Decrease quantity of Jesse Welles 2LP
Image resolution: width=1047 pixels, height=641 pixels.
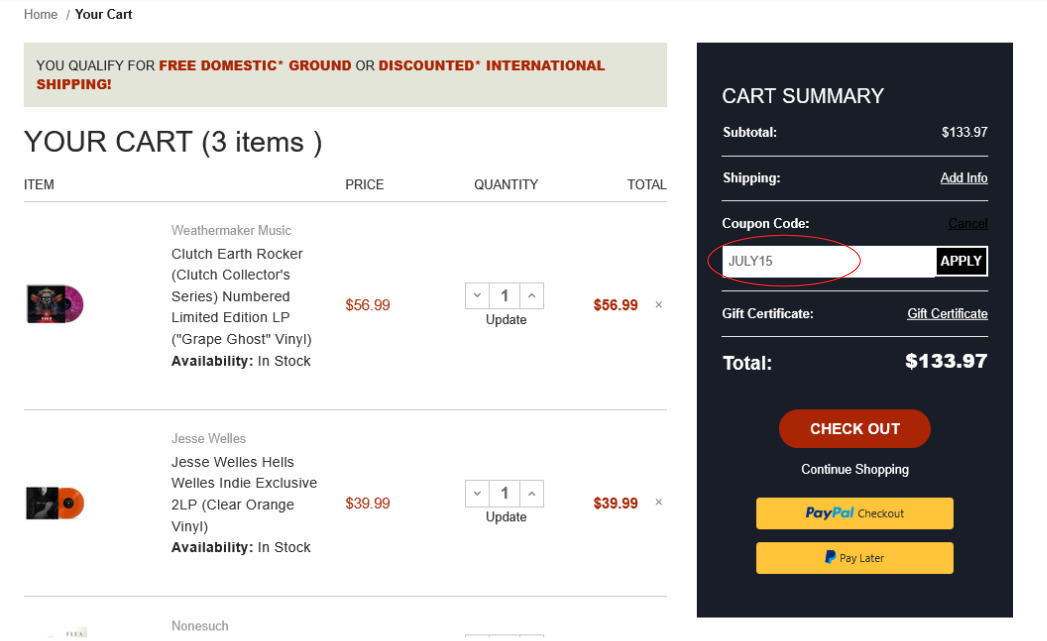[477, 493]
